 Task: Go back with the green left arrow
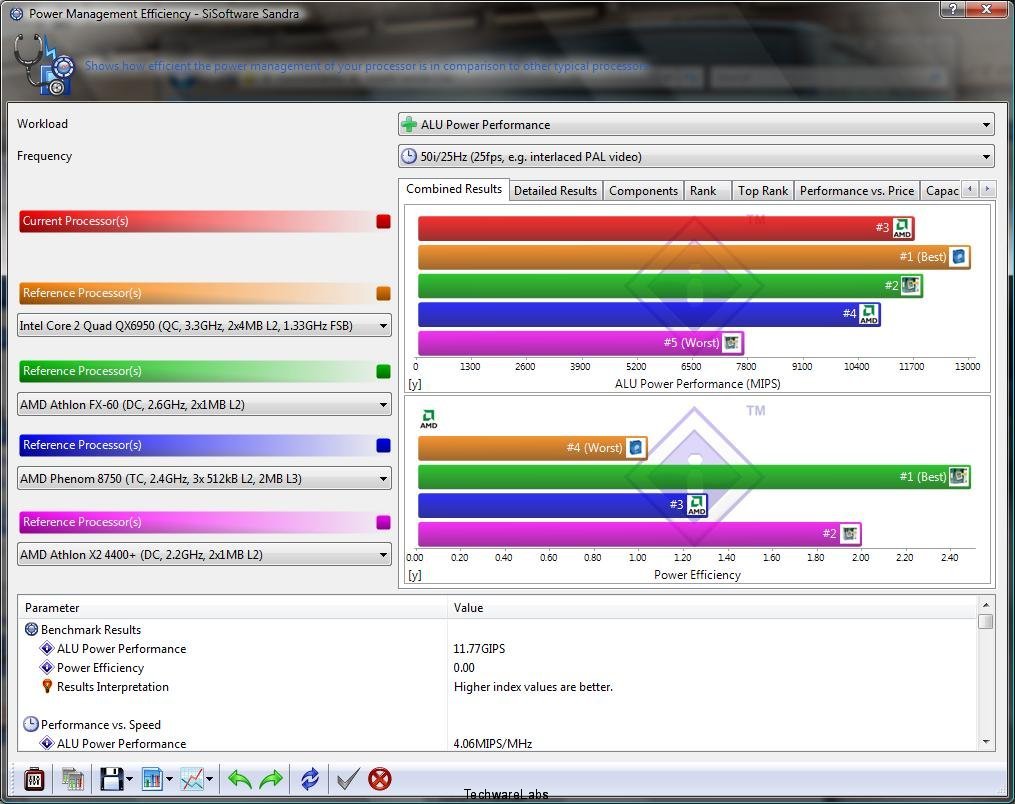point(240,779)
